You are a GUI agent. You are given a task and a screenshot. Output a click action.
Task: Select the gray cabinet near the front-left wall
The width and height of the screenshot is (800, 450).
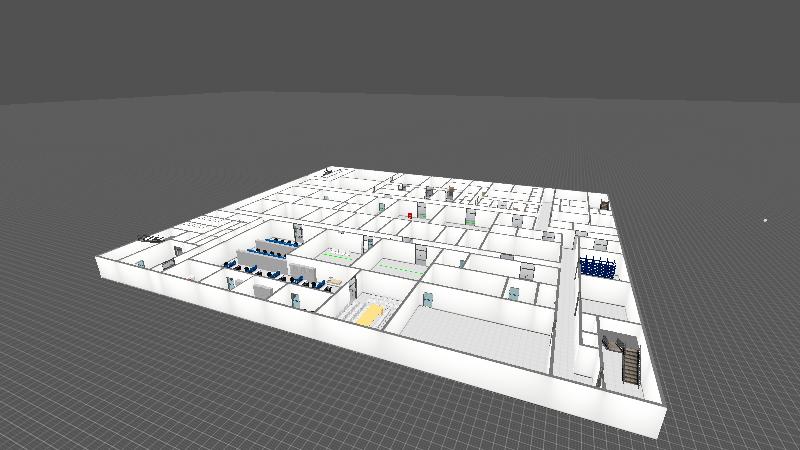click(262, 290)
